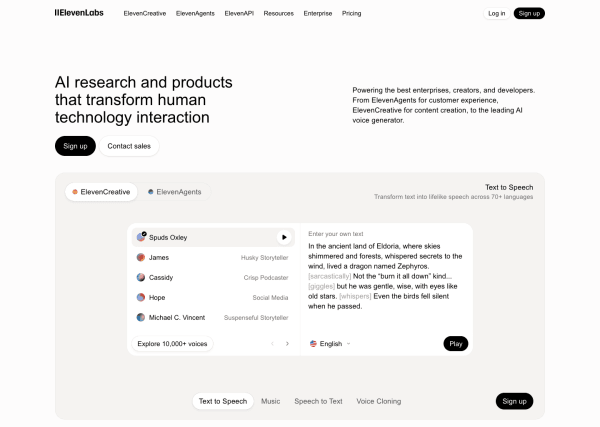The width and height of the screenshot is (600, 427).
Task: Select the Spuds Oxley voice row
Action: tap(213, 237)
